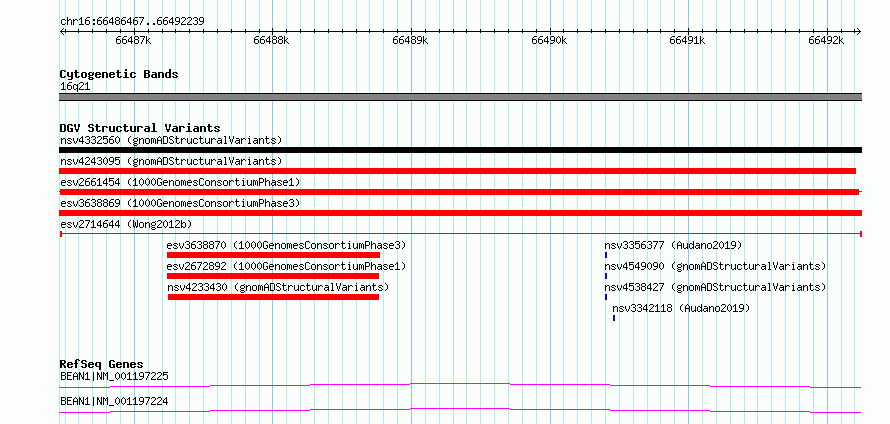Viewport: 890px width, 424px height.
Task: Open gene label BEAN1|NM_001197225
Action: [114, 376]
